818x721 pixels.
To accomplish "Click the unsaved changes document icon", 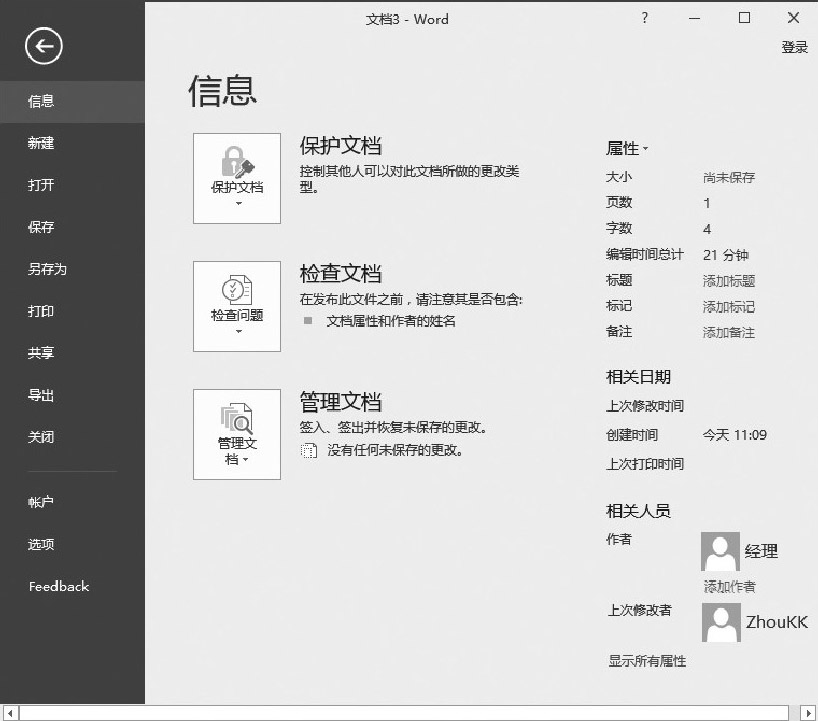I will [x=309, y=451].
